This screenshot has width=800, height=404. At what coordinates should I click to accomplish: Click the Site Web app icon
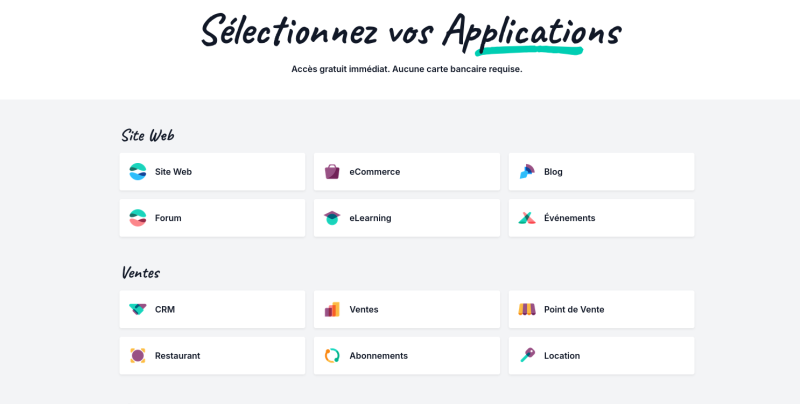pos(138,172)
